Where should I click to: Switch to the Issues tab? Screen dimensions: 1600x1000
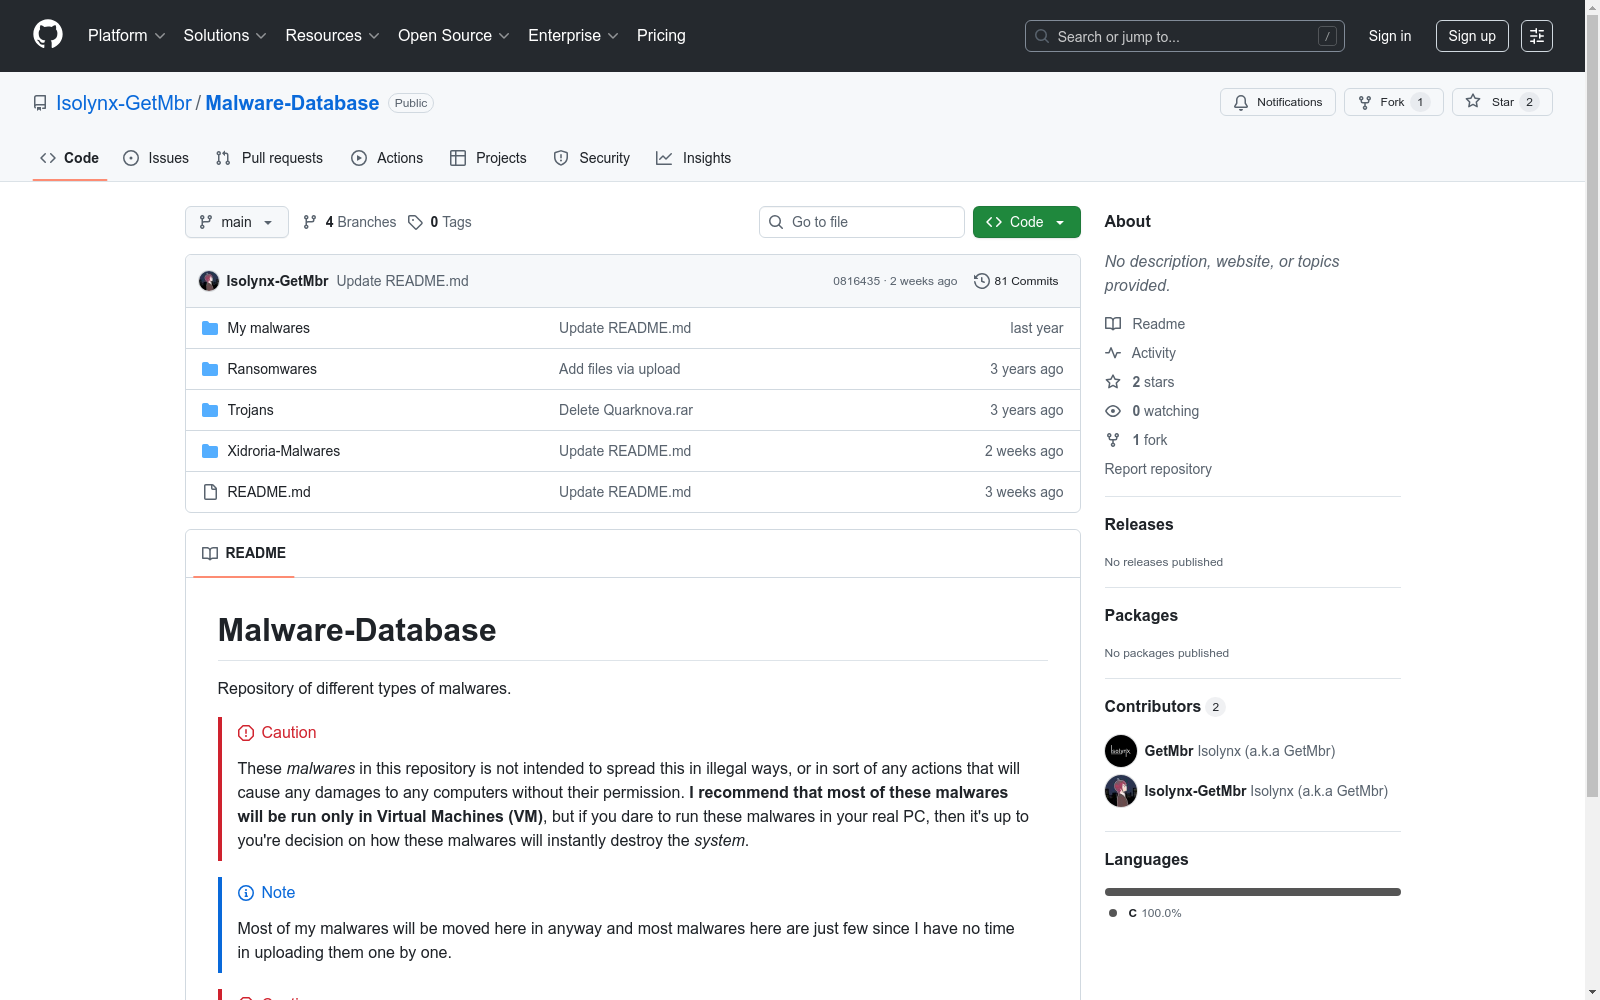click(x=156, y=158)
